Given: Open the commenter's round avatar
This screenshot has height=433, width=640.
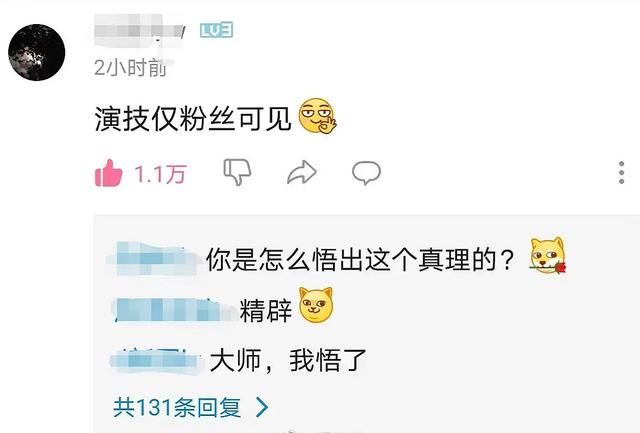Looking at the screenshot, I should (x=37, y=52).
